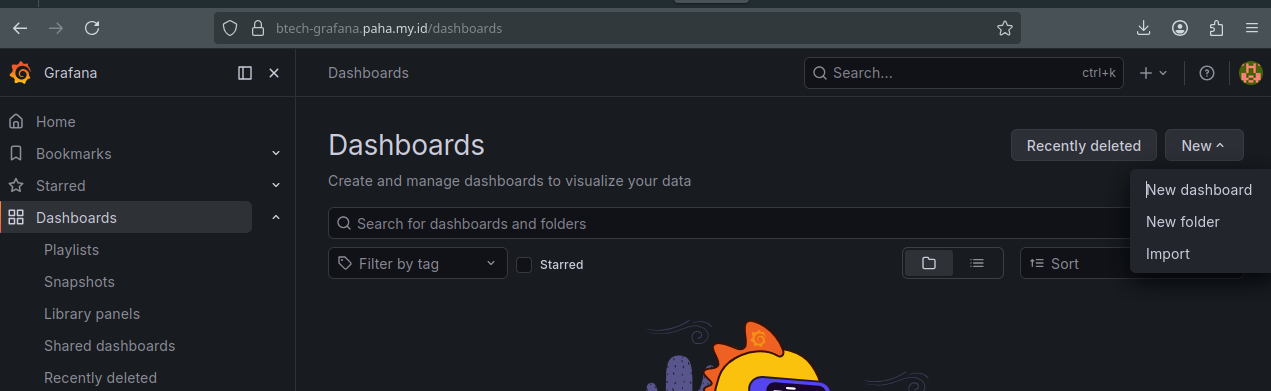Open the Help question mark icon
The width and height of the screenshot is (1271, 391).
tap(1207, 73)
